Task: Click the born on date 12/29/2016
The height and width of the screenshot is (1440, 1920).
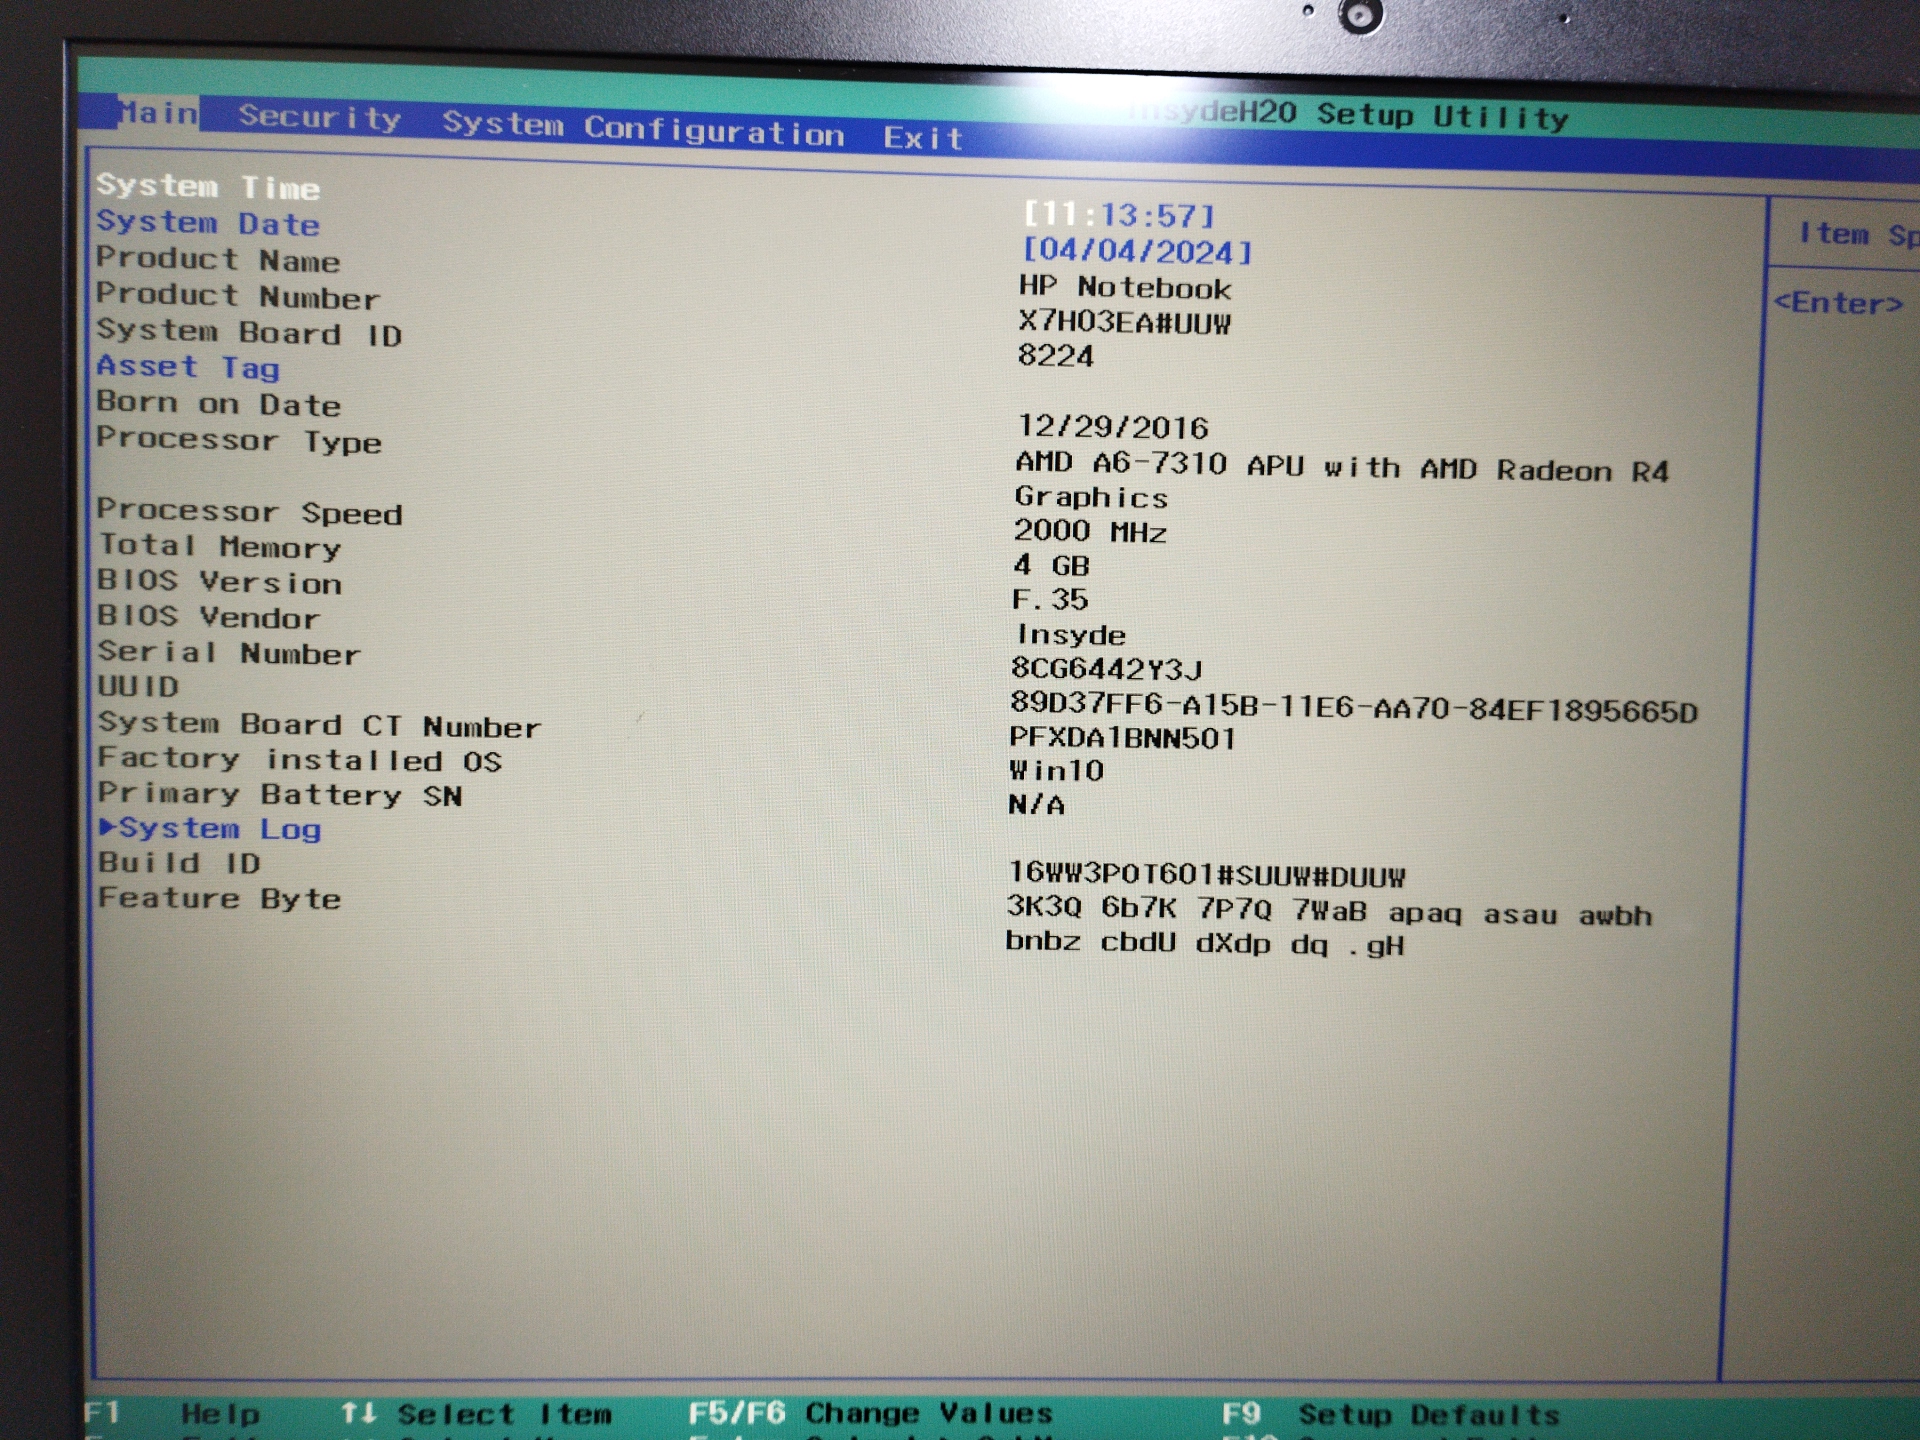Action: 1113,427
